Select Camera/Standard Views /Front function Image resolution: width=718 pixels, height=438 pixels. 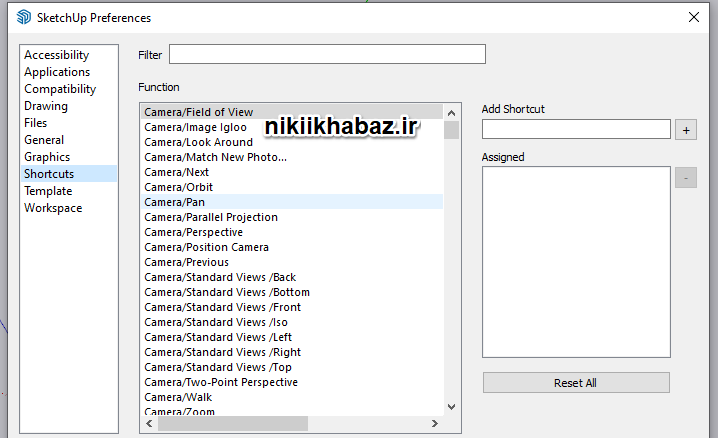292,308
